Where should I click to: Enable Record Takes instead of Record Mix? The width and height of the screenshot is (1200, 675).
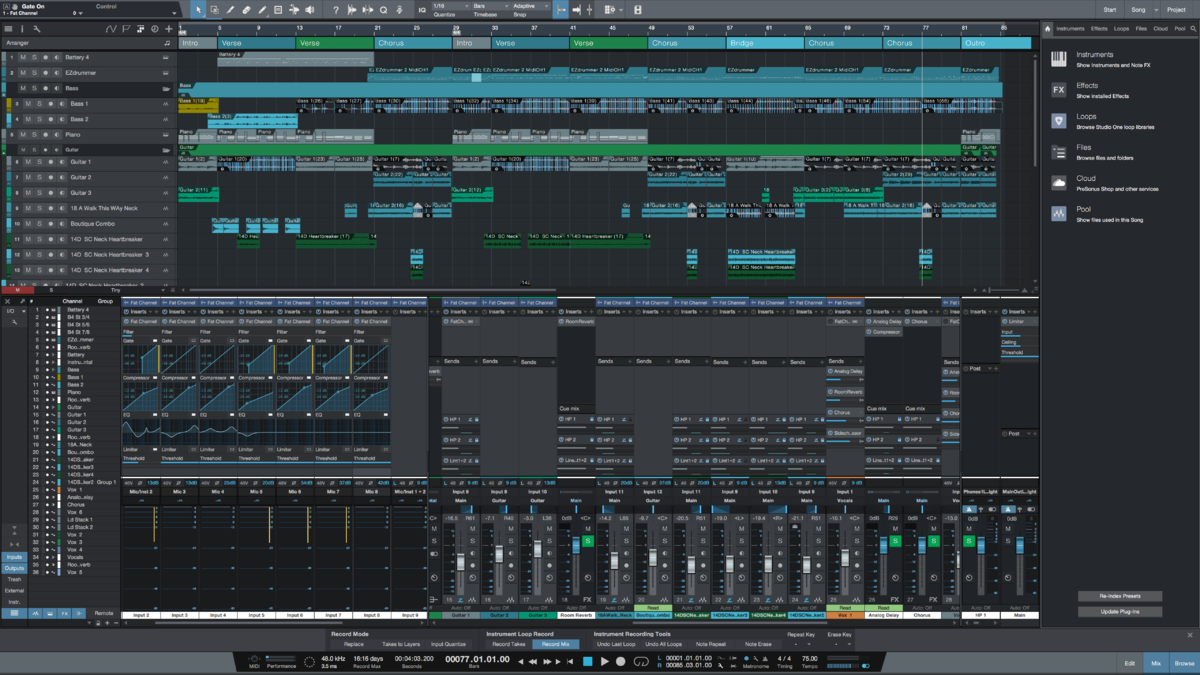coord(508,644)
